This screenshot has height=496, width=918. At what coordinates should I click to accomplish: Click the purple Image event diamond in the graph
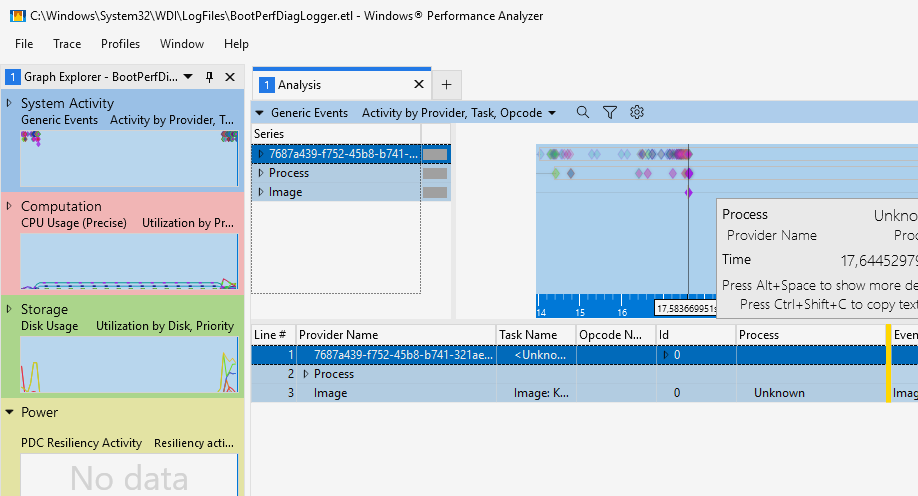(x=688, y=193)
